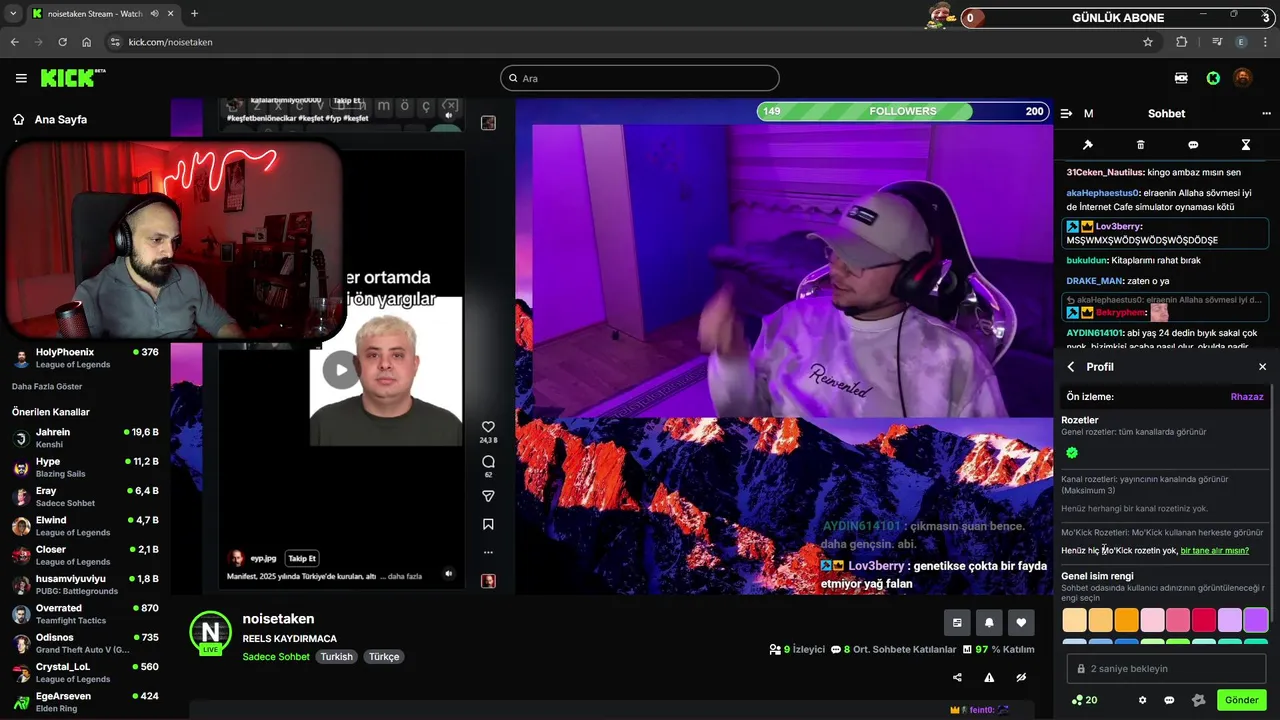
Task: Open reel comments icon showing 62
Action: click(488, 462)
